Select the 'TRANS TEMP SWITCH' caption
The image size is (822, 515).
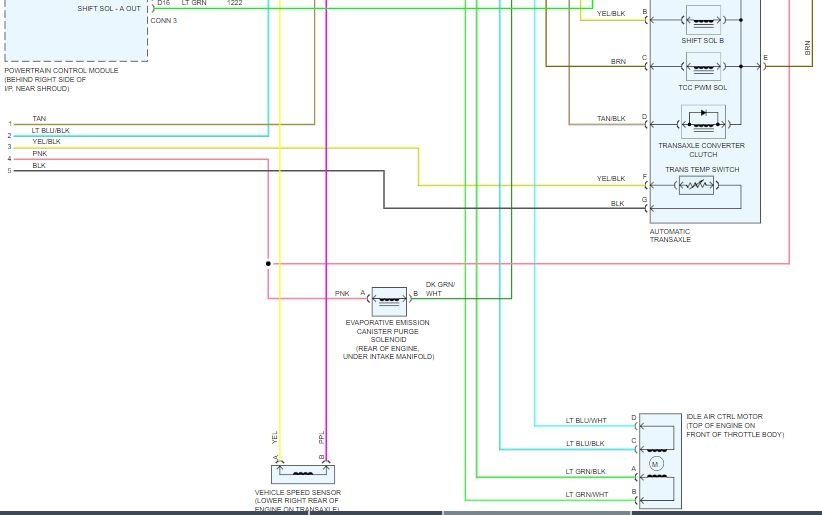[702, 169]
